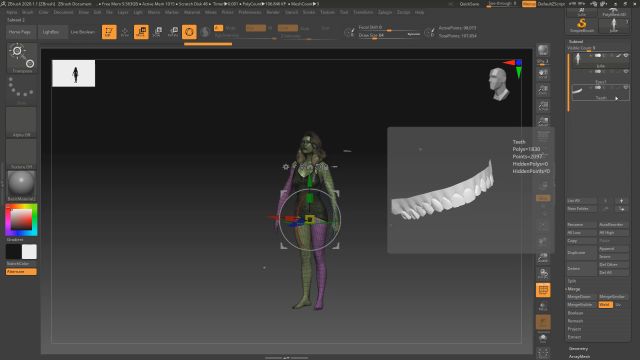Open the Render menu
The height and width of the screenshot is (360, 640).
(x=273, y=12)
